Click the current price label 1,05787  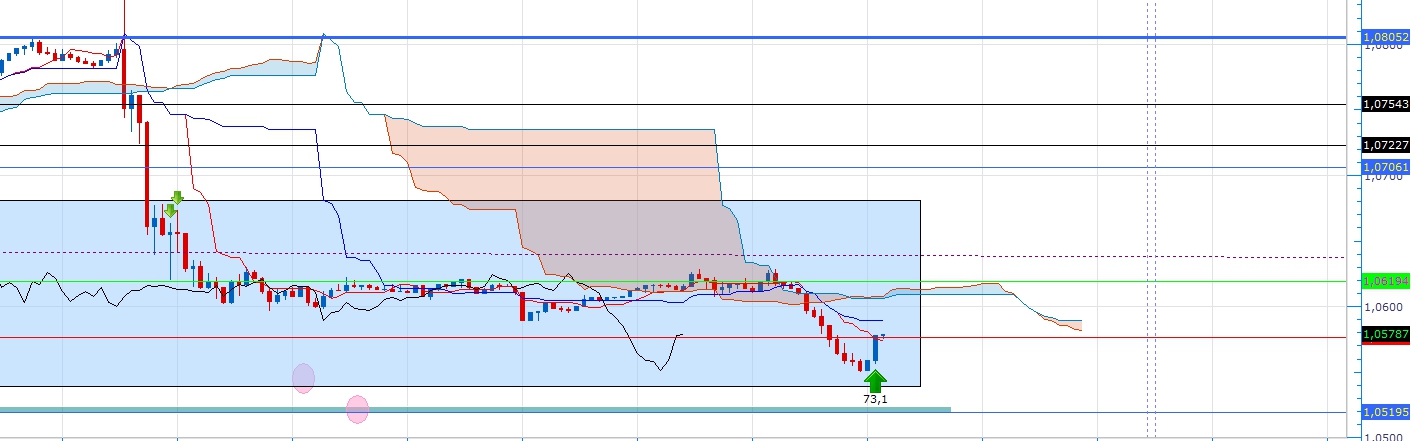tap(1385, 333)
